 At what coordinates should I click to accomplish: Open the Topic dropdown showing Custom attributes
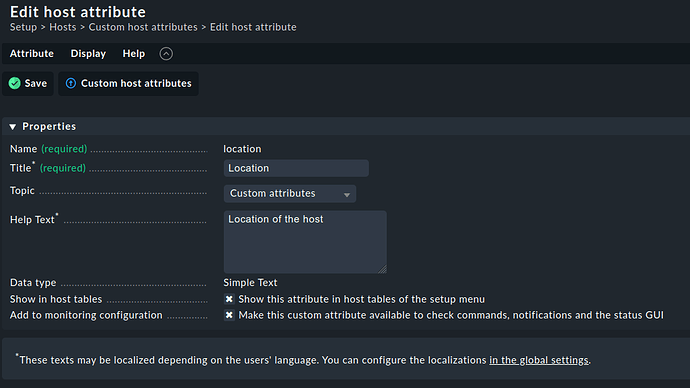click(290, 194)
